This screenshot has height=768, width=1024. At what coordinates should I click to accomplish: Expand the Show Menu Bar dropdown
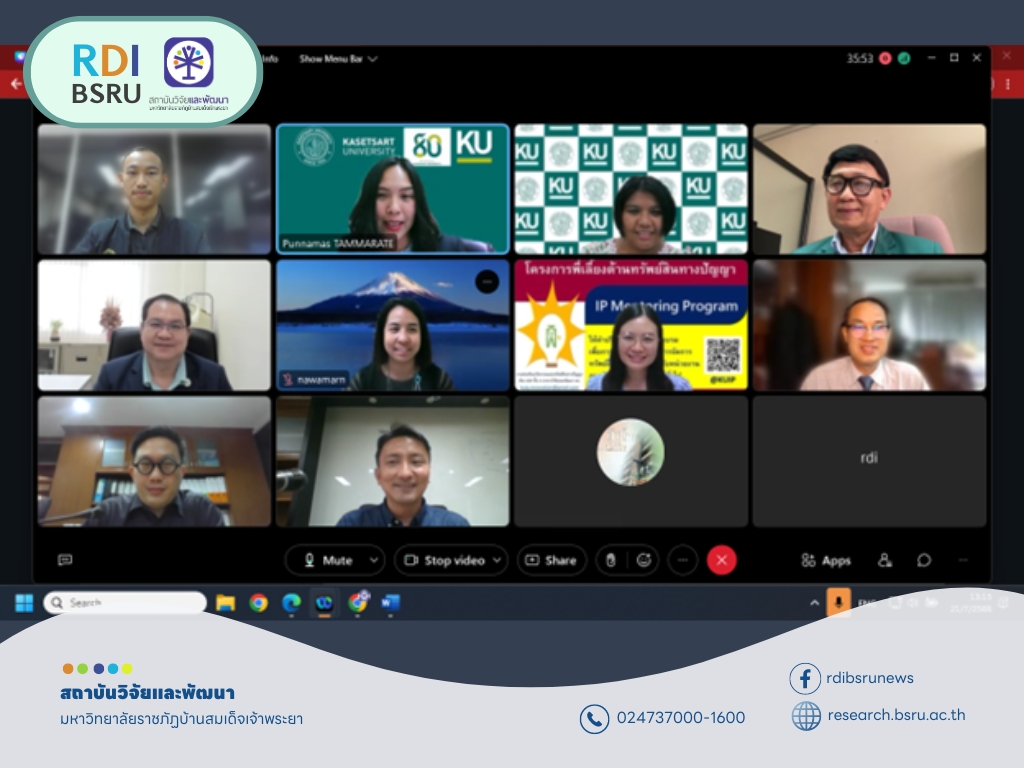click(x=338, y=59)
